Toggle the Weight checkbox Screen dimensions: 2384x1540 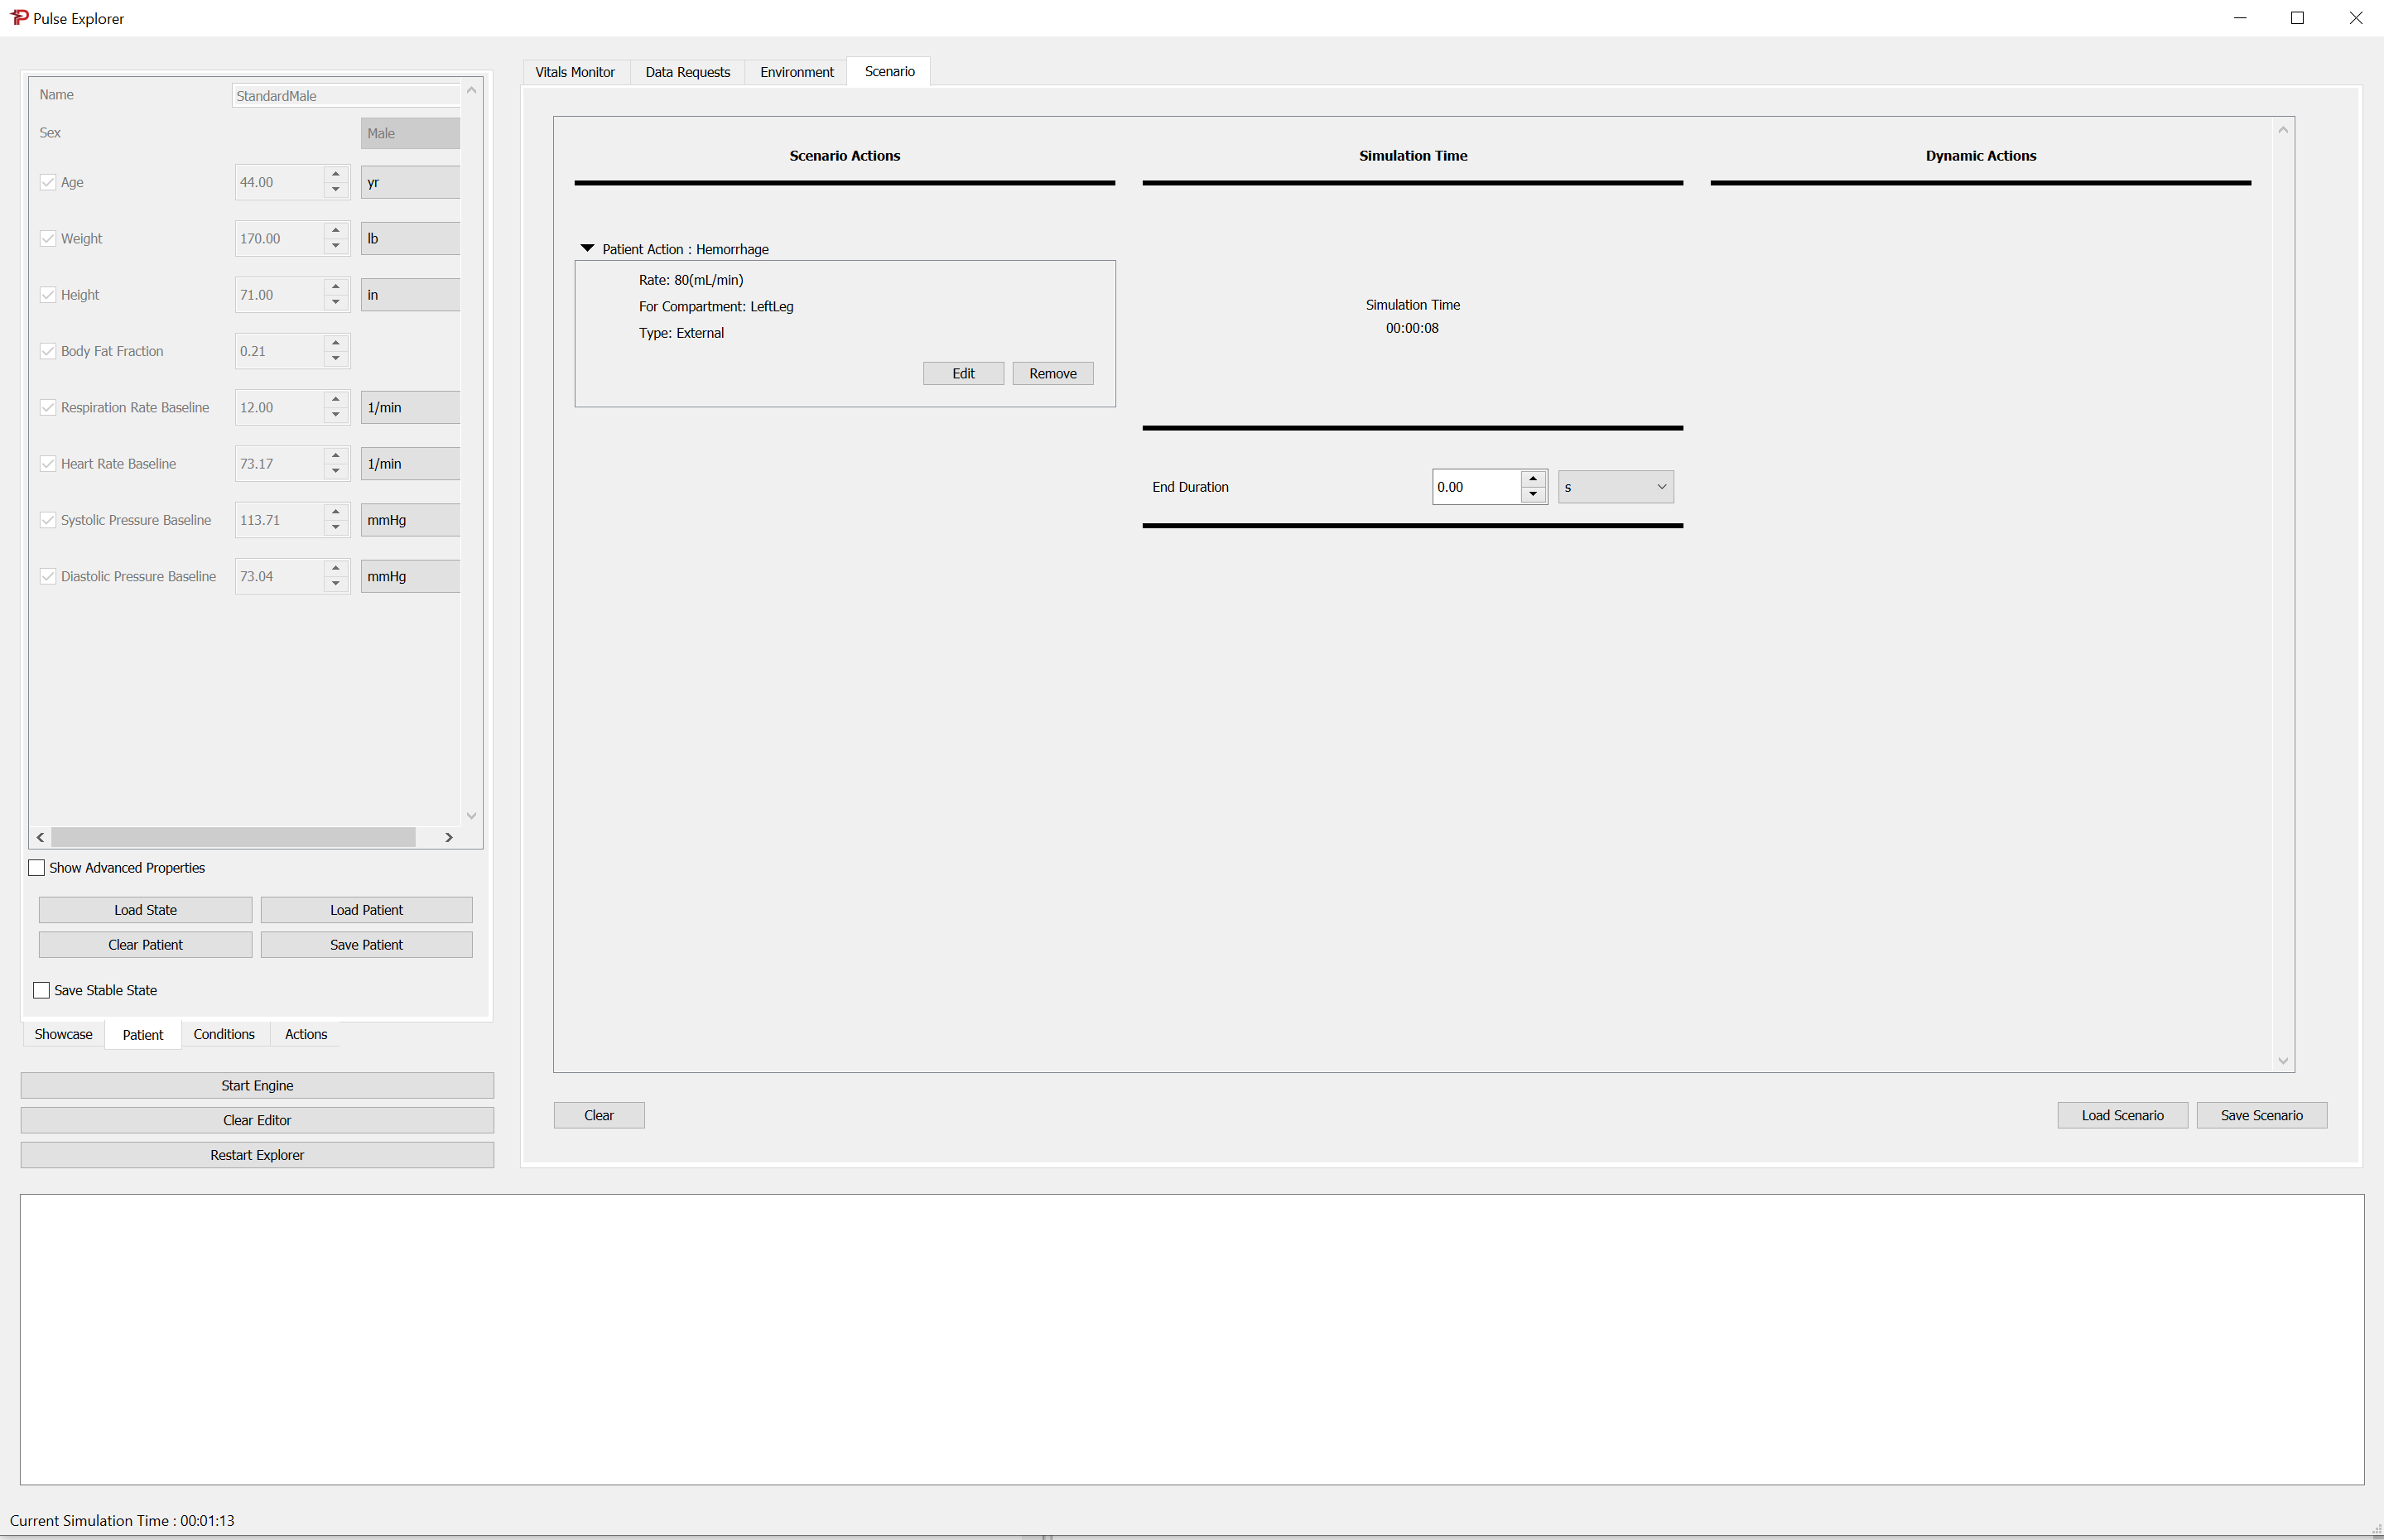(48, 238)
